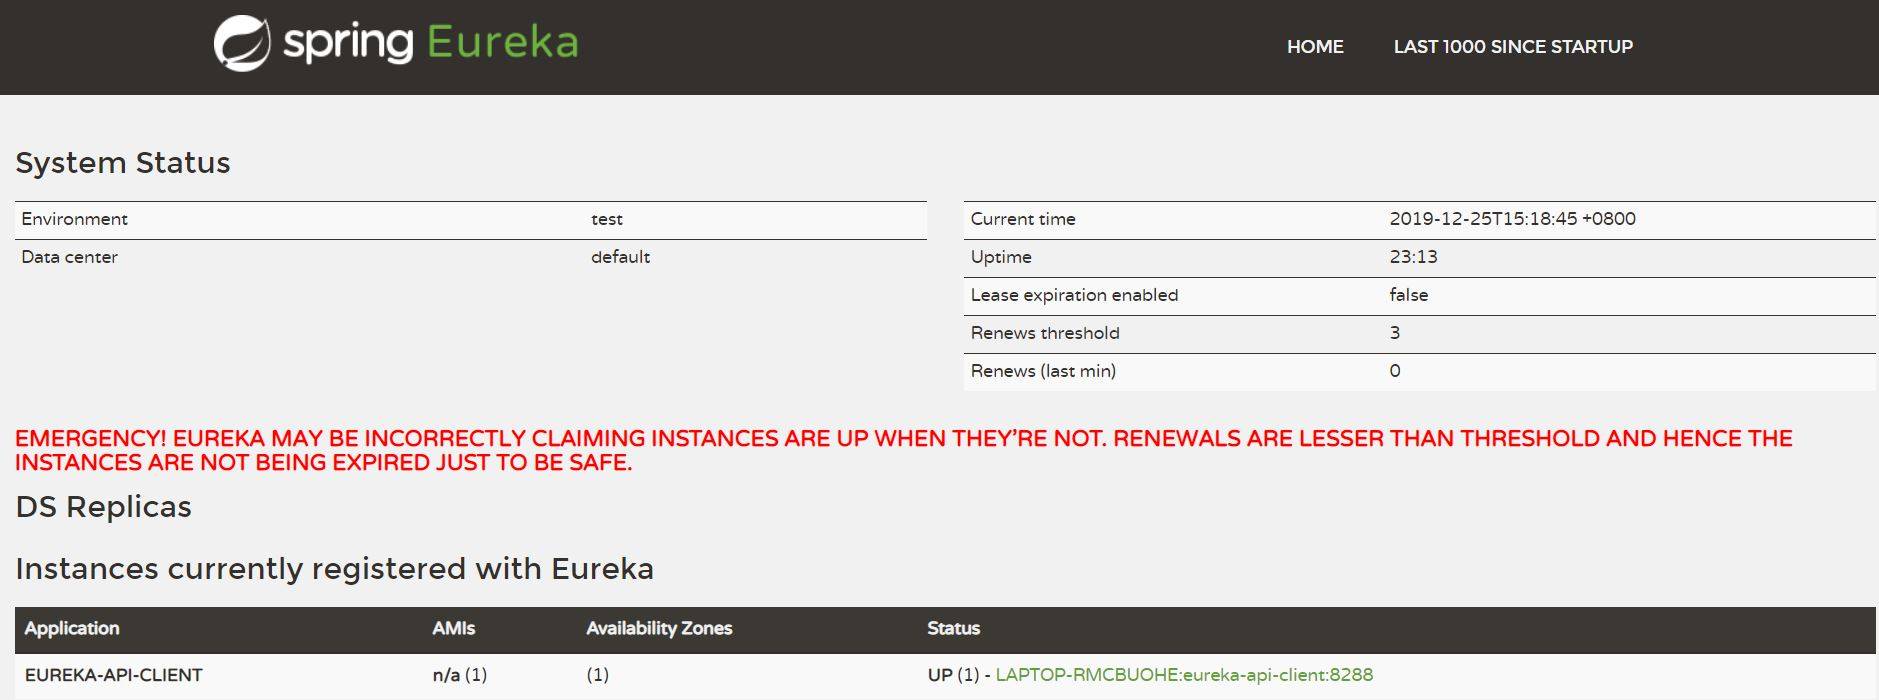
Task: Click the System Status heading
Action: click(123, 163)
